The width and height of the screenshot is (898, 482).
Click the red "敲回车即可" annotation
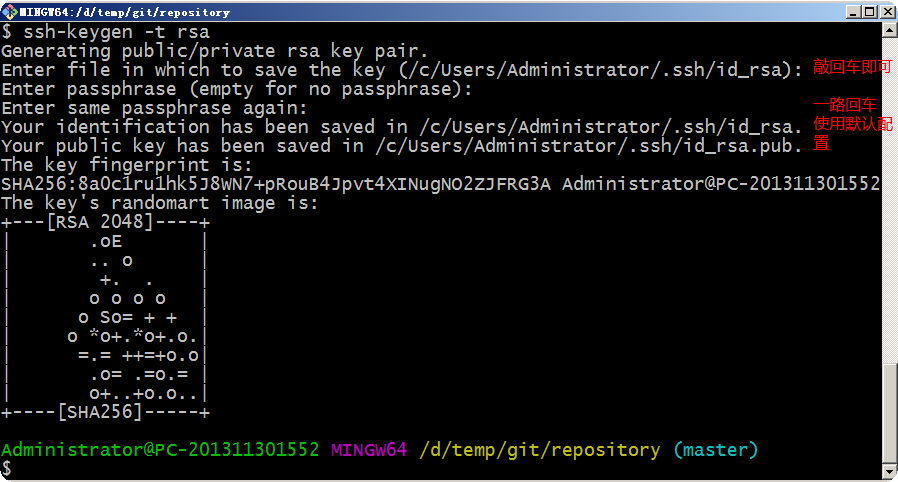tap(850, 67)
